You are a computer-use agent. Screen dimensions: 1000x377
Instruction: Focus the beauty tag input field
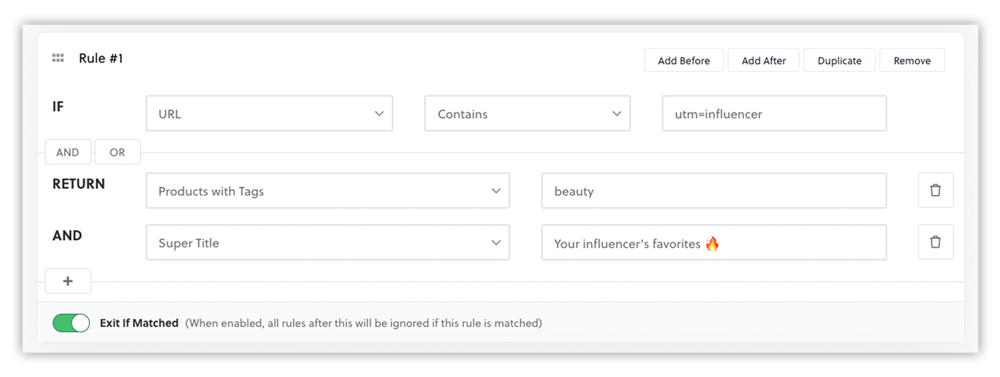coord(714,190)
